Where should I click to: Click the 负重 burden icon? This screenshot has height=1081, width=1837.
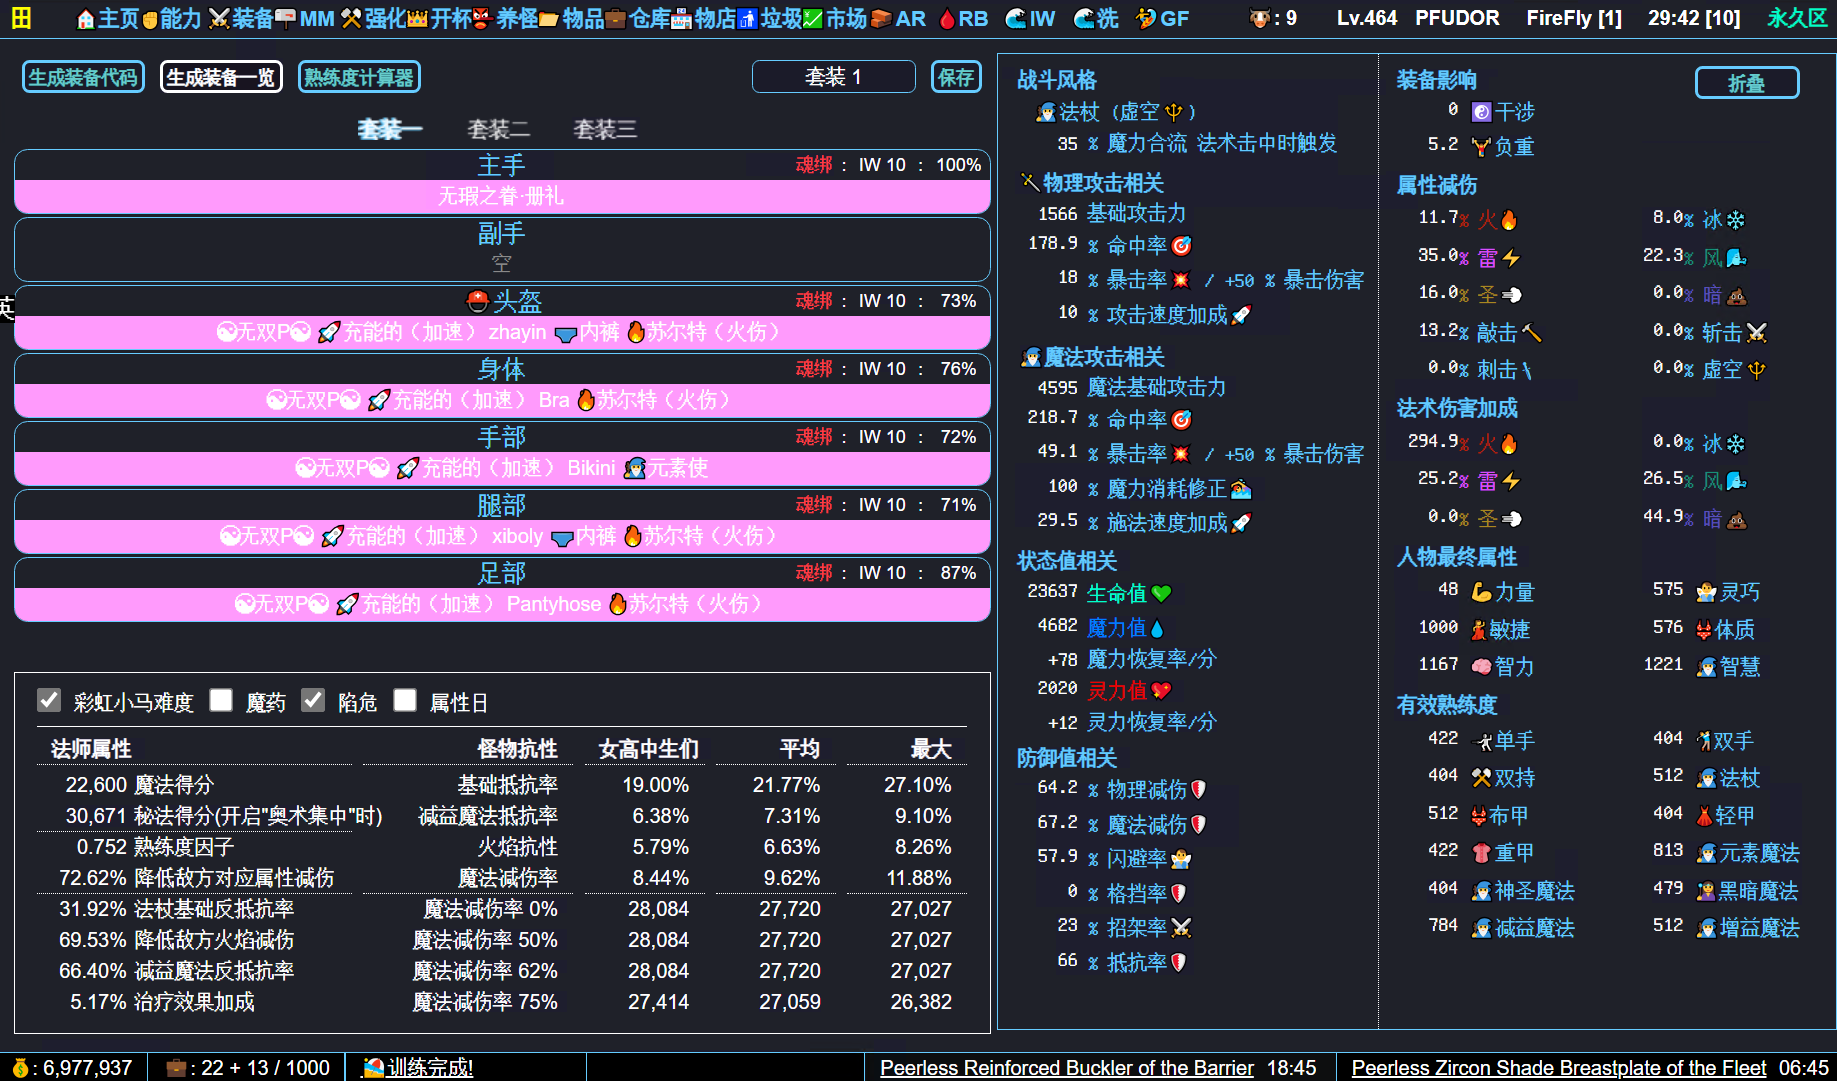coord(1482,147)
